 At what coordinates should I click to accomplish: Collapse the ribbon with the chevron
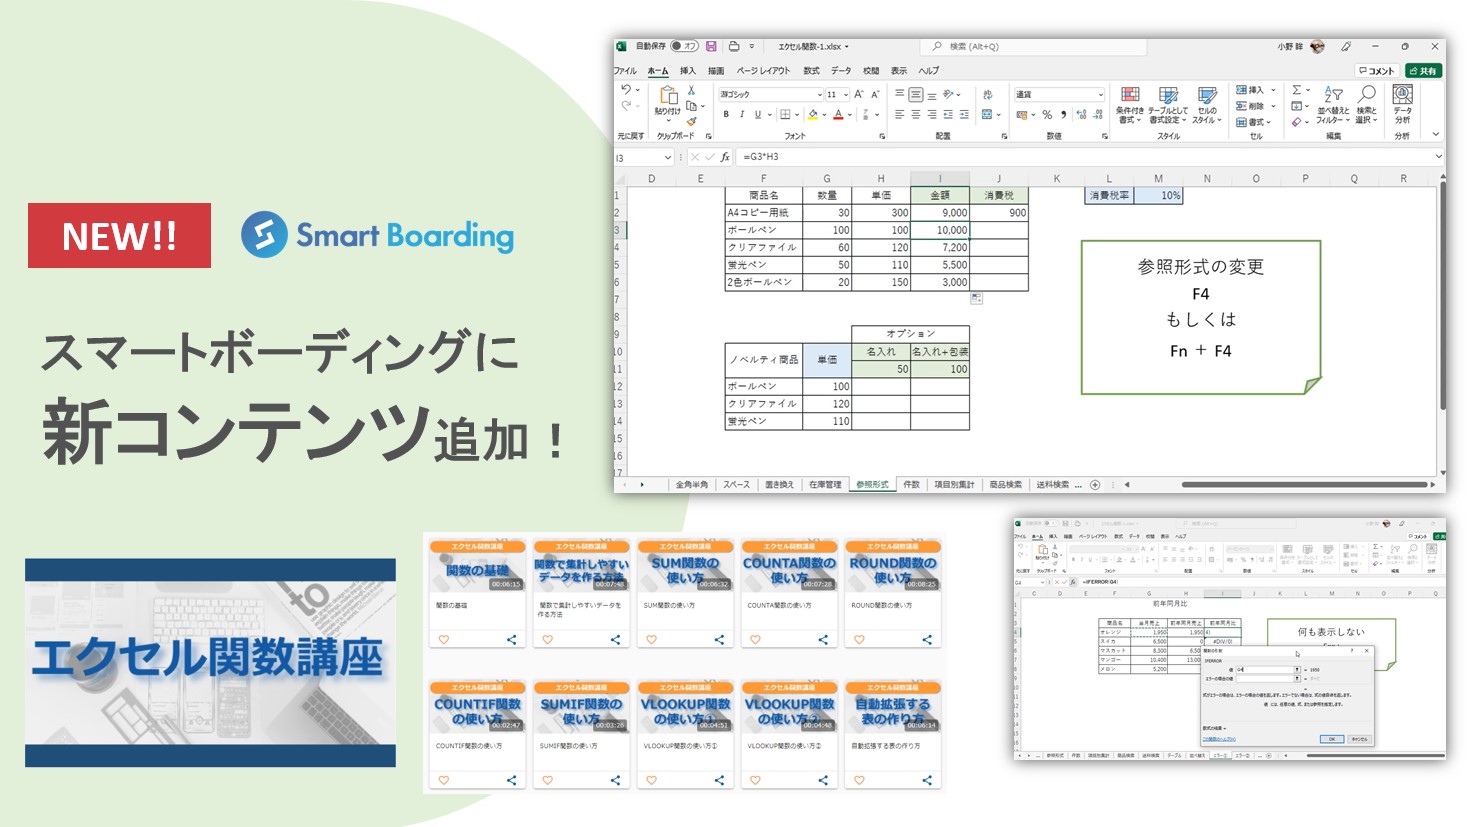[x=1436, y=133]
